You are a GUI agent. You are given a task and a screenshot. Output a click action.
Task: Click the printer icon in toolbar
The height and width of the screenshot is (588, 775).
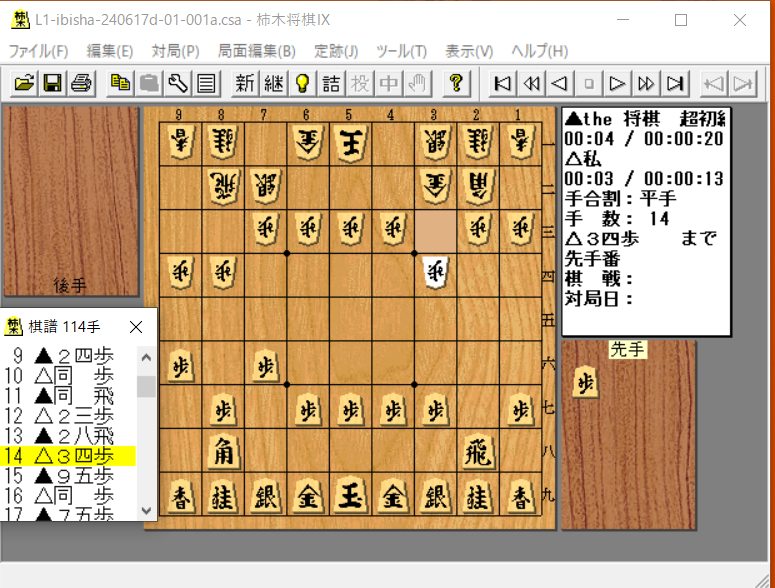81,83
